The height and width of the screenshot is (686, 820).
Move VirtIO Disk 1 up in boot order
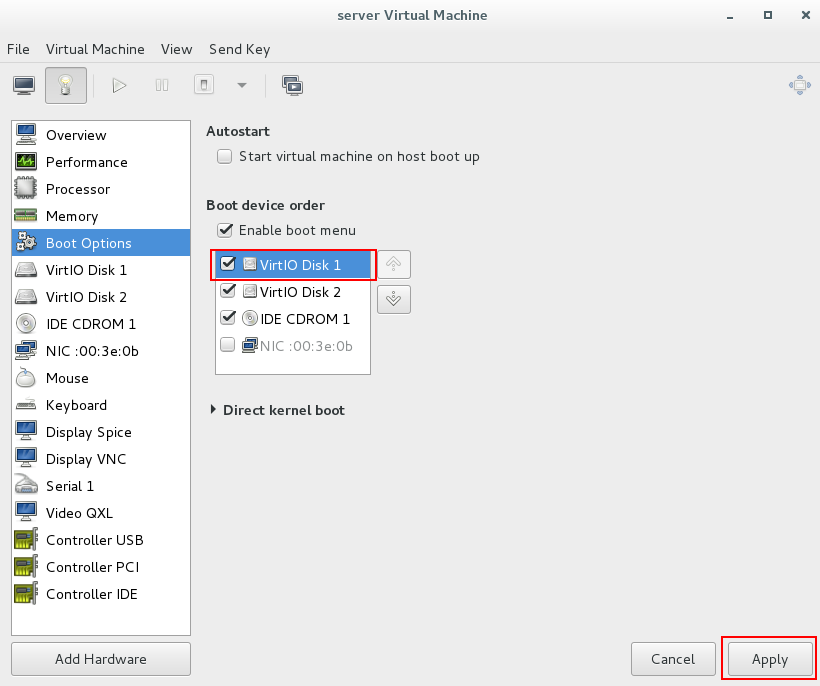394,265
